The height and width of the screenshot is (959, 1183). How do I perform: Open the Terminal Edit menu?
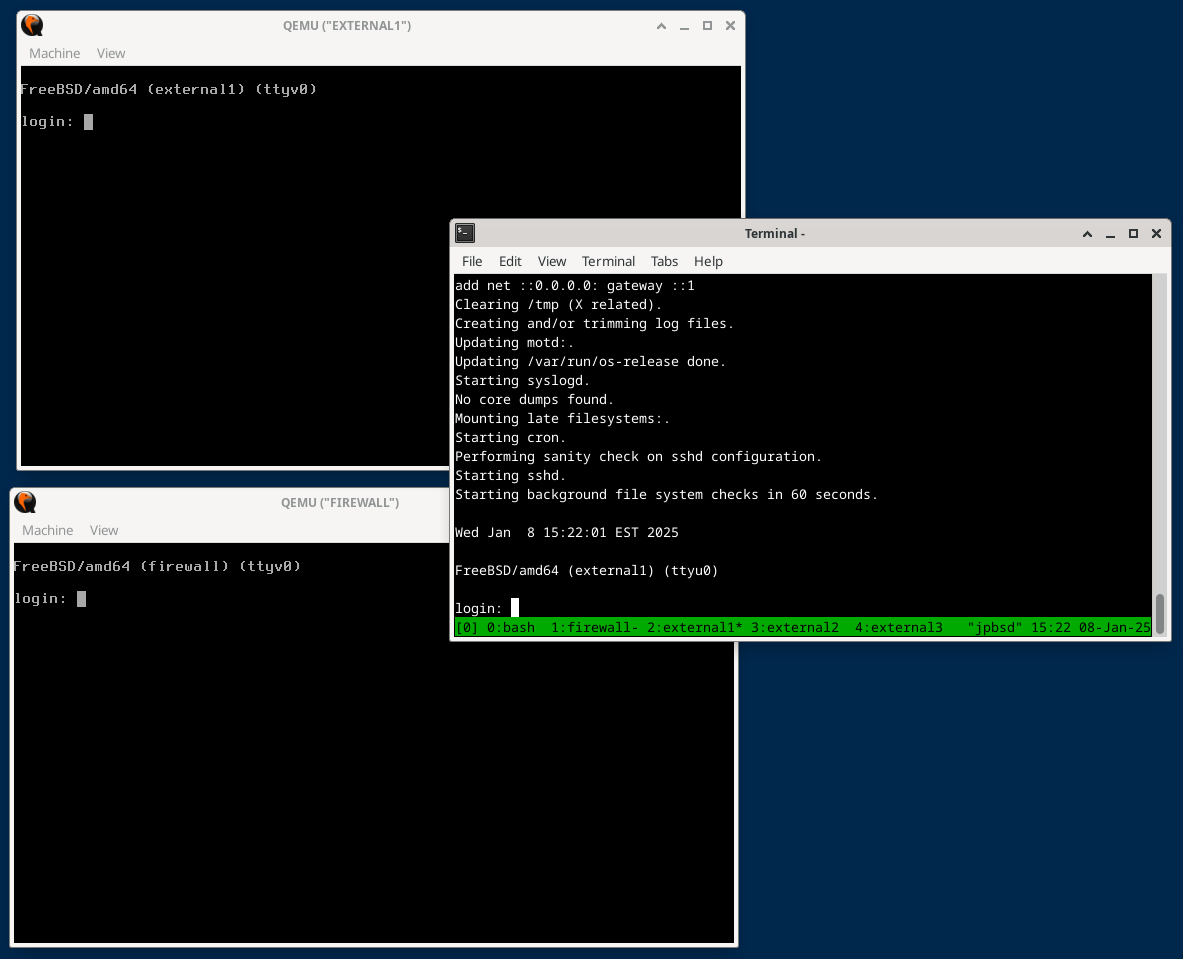coord(510,261)
